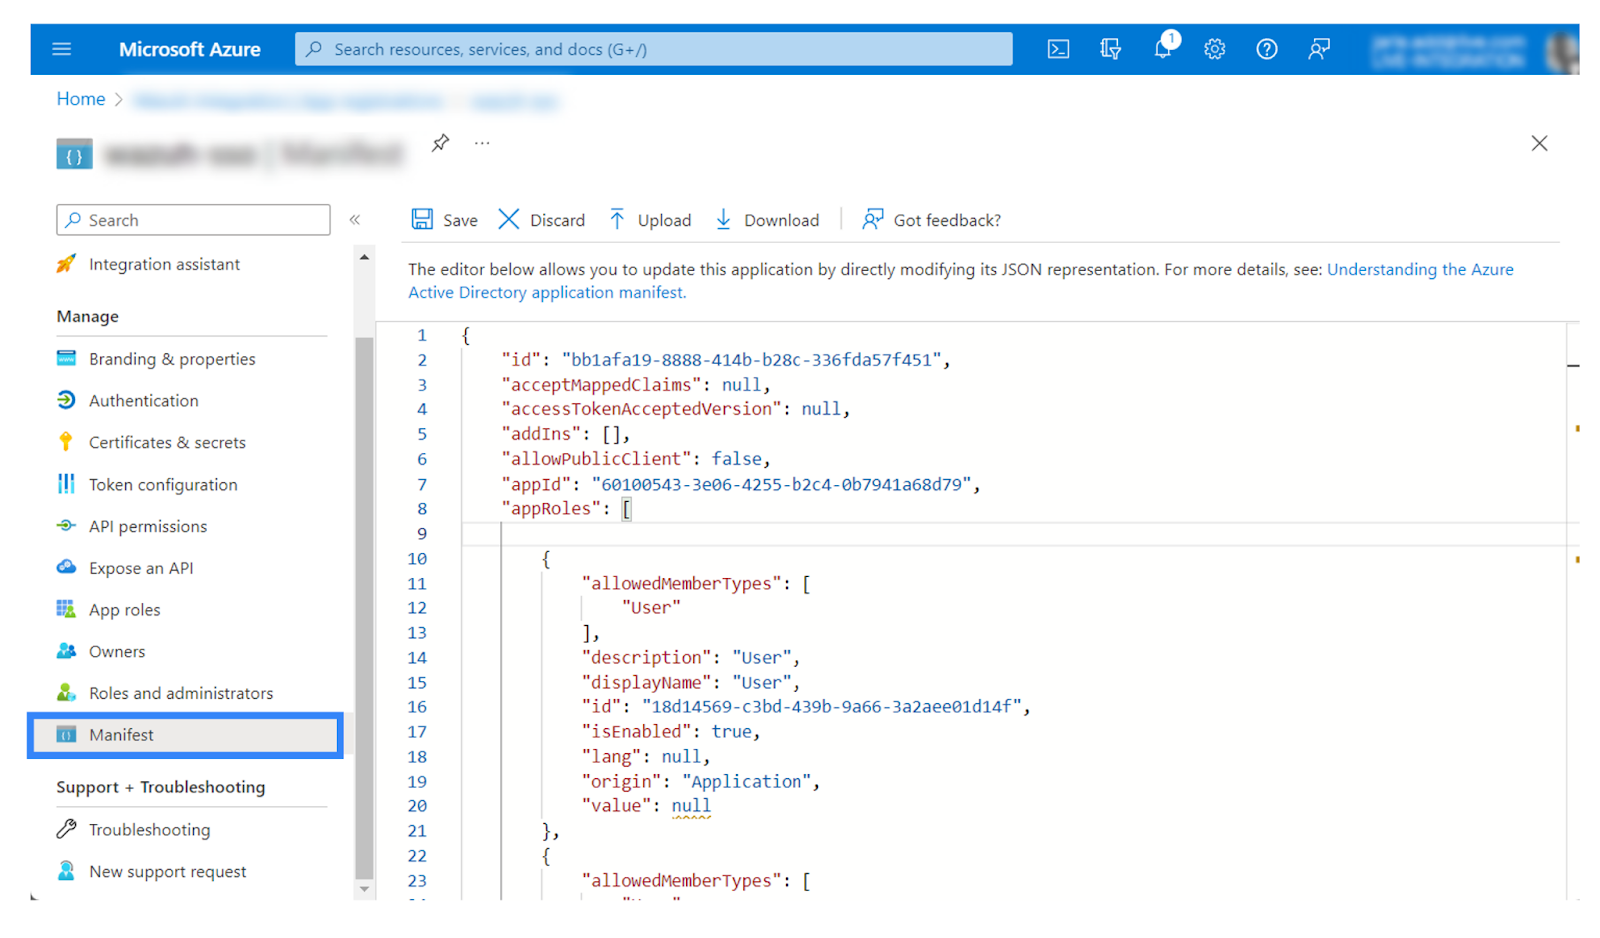1600x938 pixels.
Task: Click "accessTokenAcceptedVersion" on line 4
Action: tap(641, 409)
